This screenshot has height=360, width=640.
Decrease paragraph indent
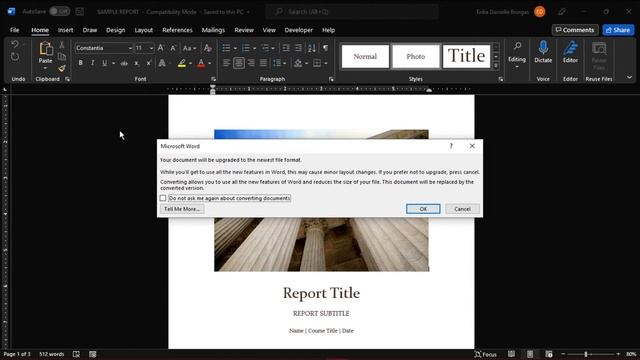click(286, 48)
